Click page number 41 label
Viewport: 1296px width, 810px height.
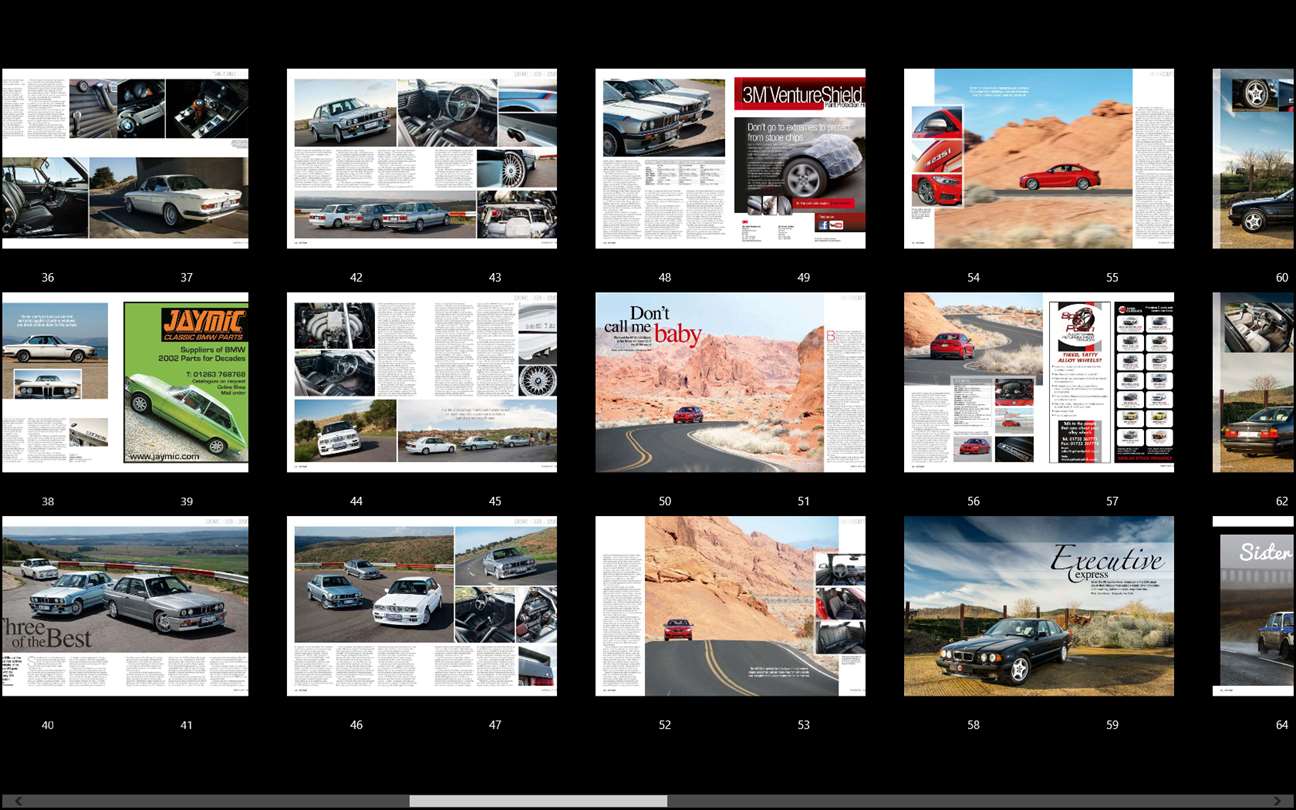tap(186, 725)
